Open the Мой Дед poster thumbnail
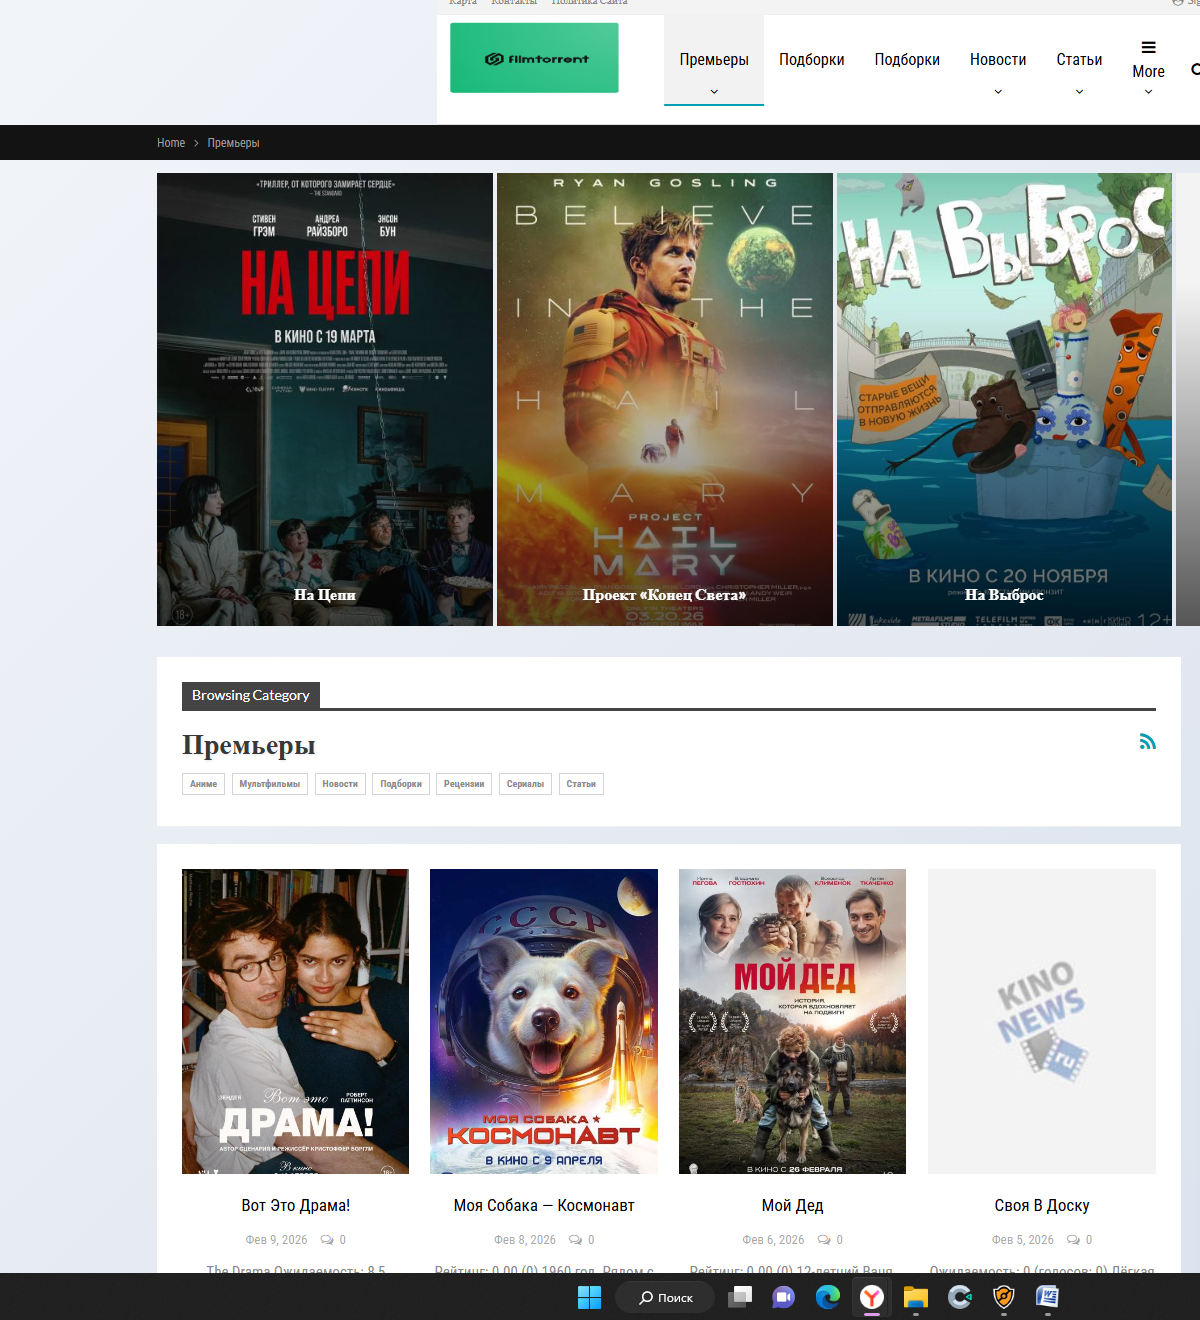 pyautogui.click(x=792, y=1021)
